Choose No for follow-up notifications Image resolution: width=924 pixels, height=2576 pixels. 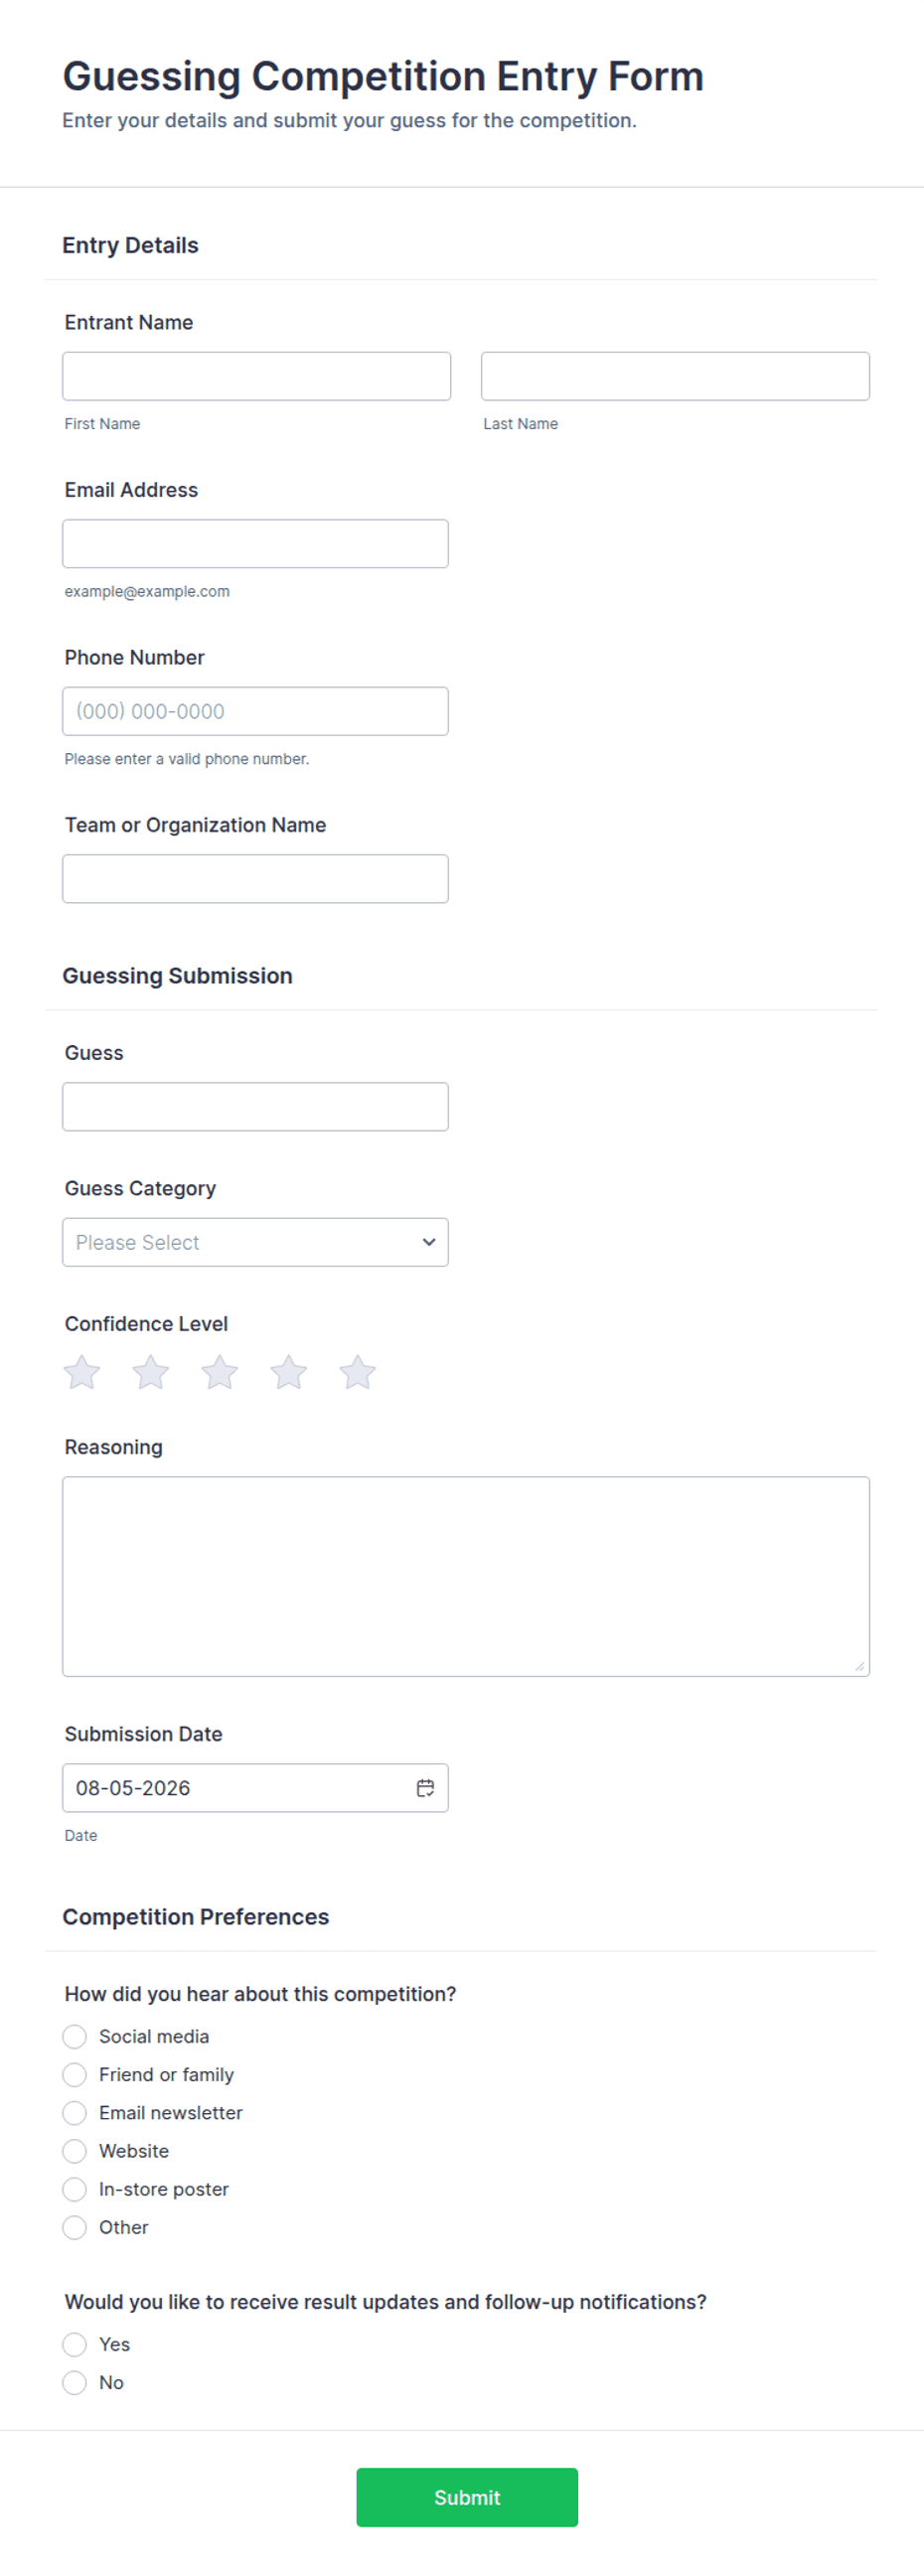75,2382
